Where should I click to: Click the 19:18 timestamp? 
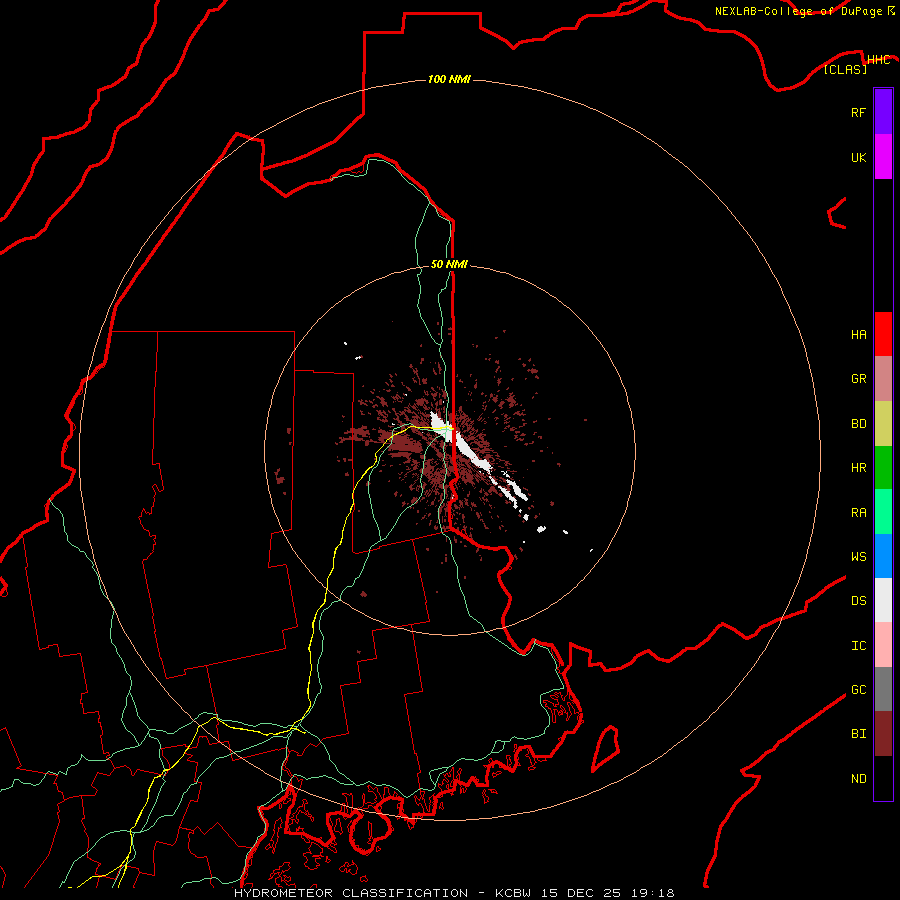coord(651,893)
